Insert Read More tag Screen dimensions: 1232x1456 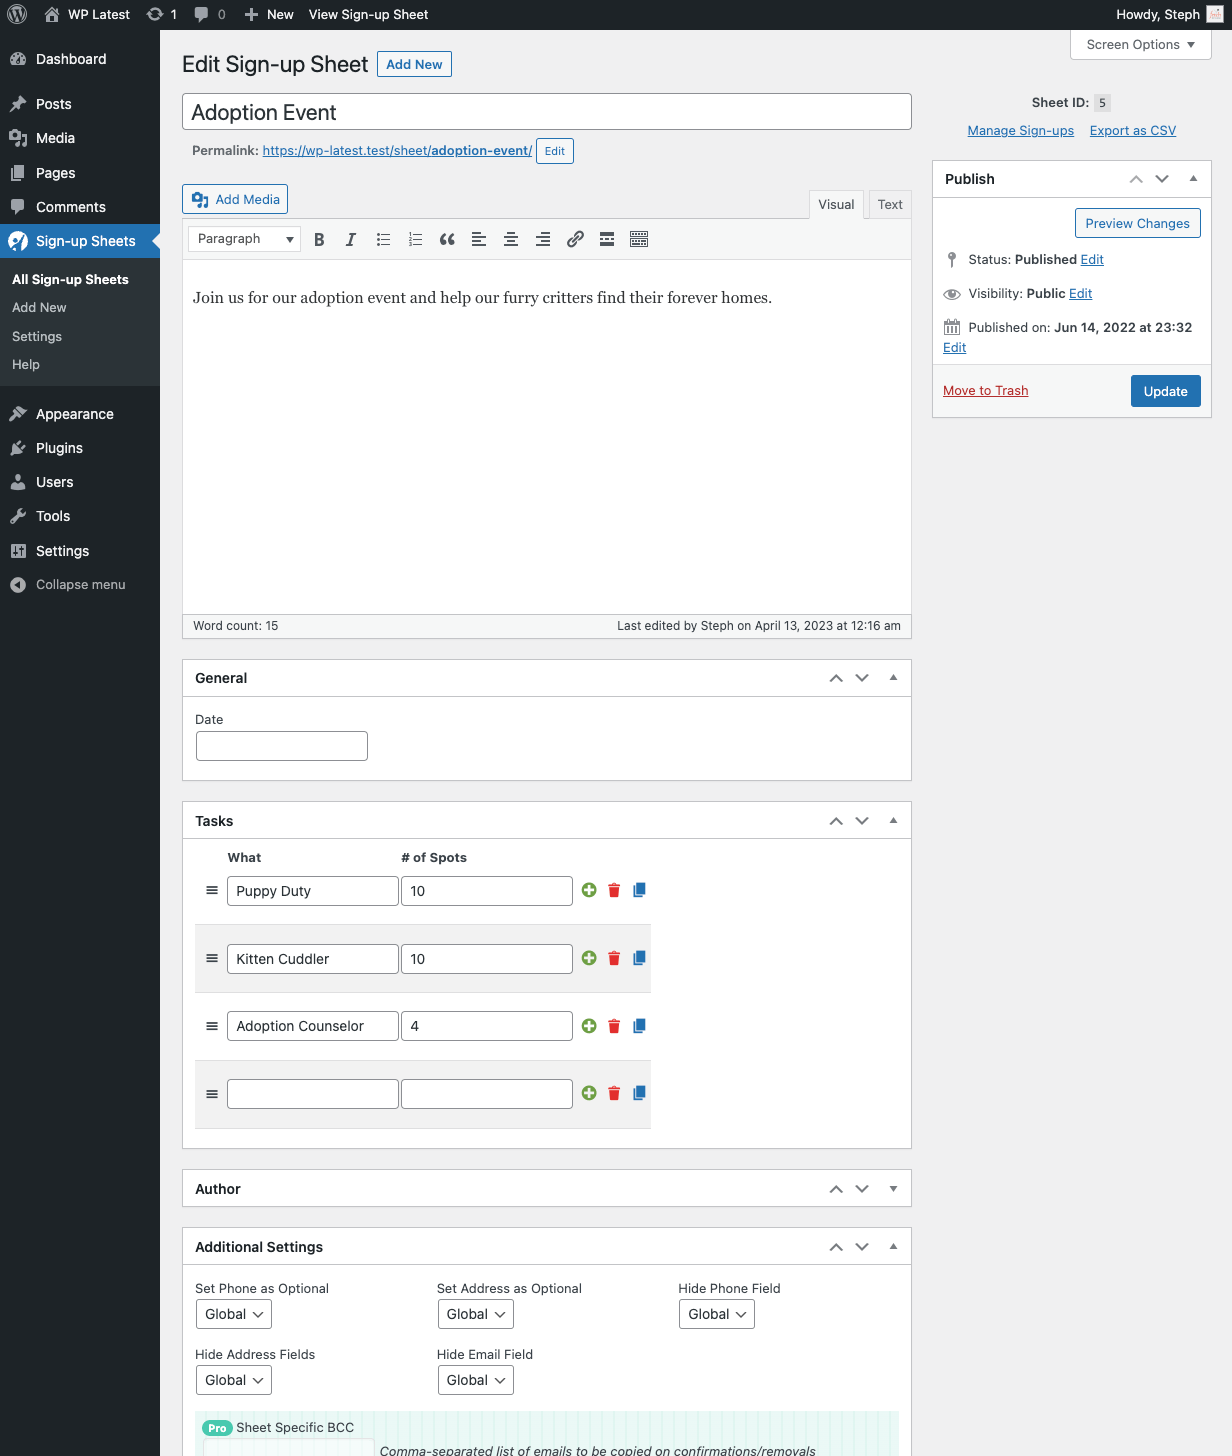pyautogui.click(x=607, y=239)
